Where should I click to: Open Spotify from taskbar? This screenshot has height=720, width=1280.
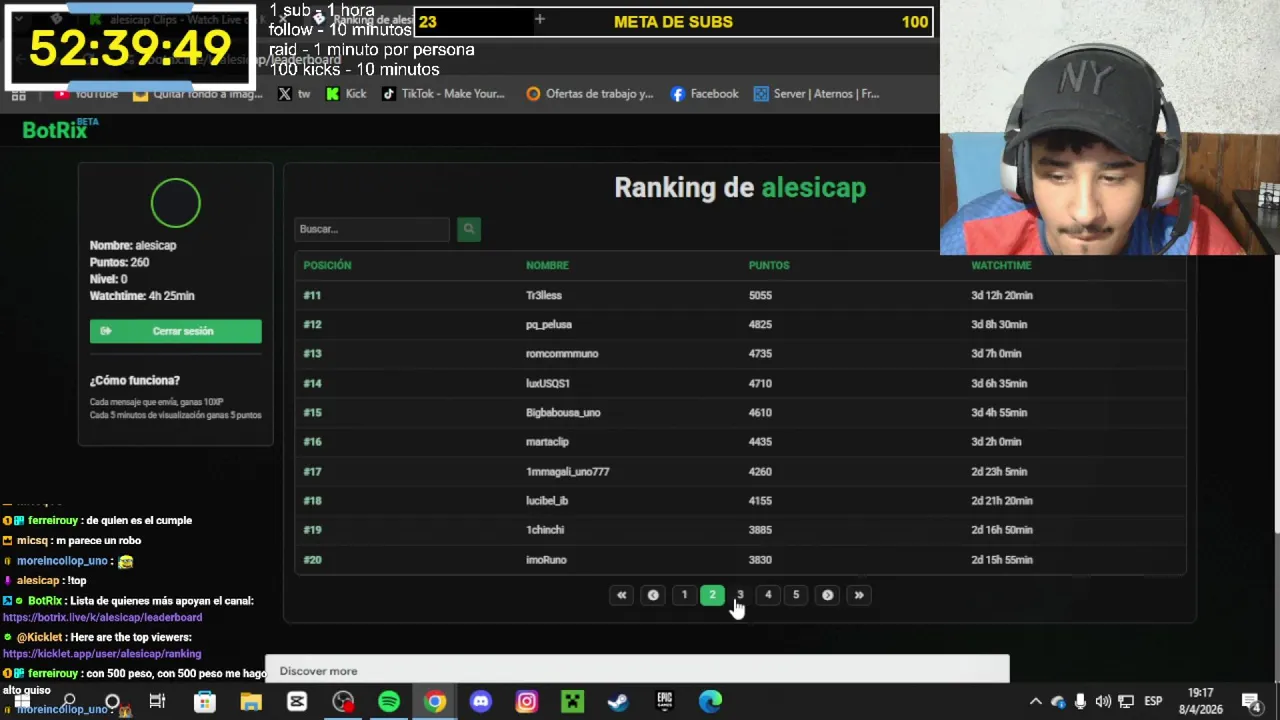389,701
